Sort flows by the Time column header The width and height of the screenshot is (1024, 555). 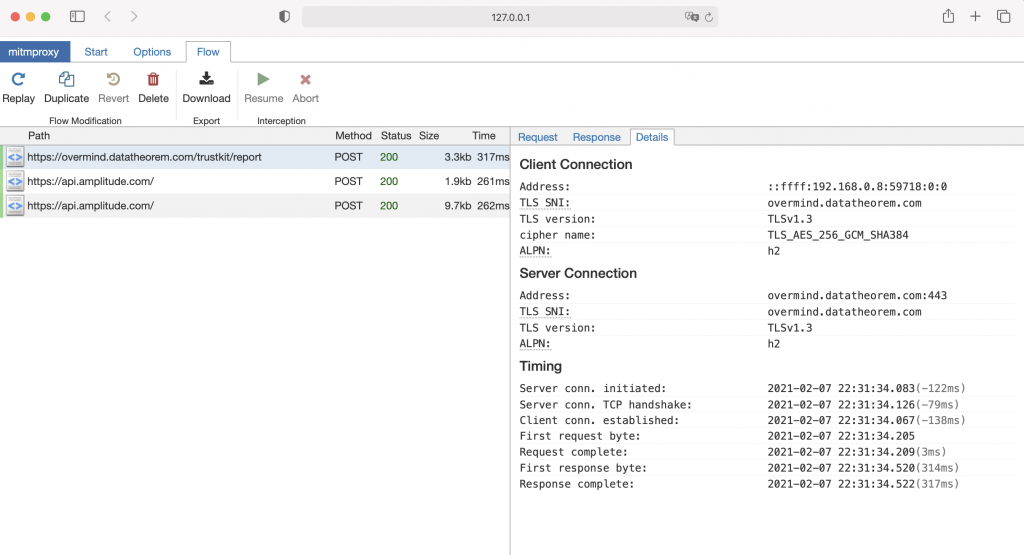tap(484, 135)
